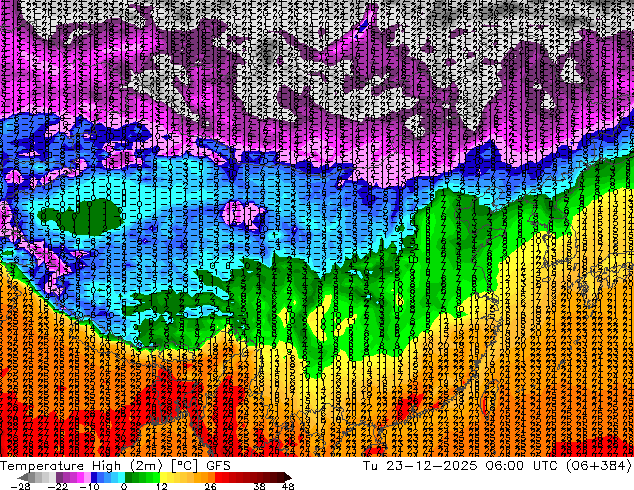634x490 pixels.
Task: Click the grey left arrow end of legend
Action: coord(22,477)
